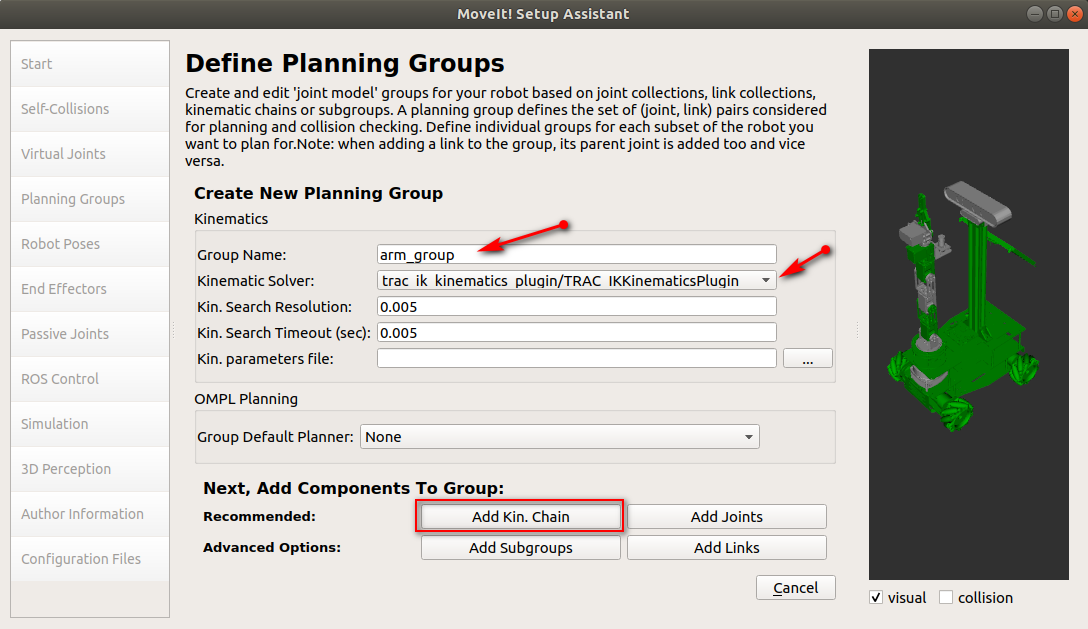Click the robot model 3D preview
This screenshot has height=629, width=1088.
pos(969,314)
